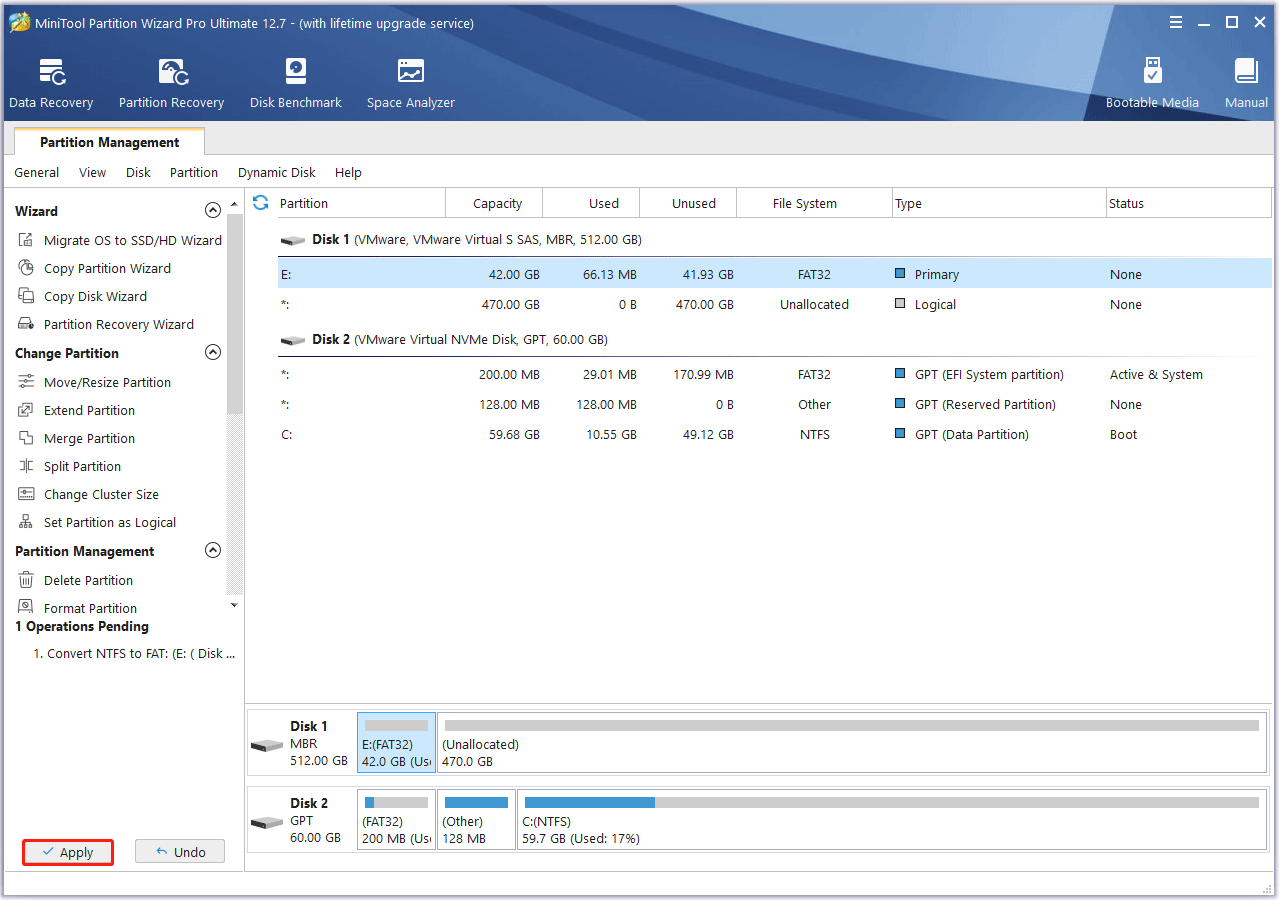
Task: Select Unallocated 470.0 GB block in disk map
Action: point(851,743)
